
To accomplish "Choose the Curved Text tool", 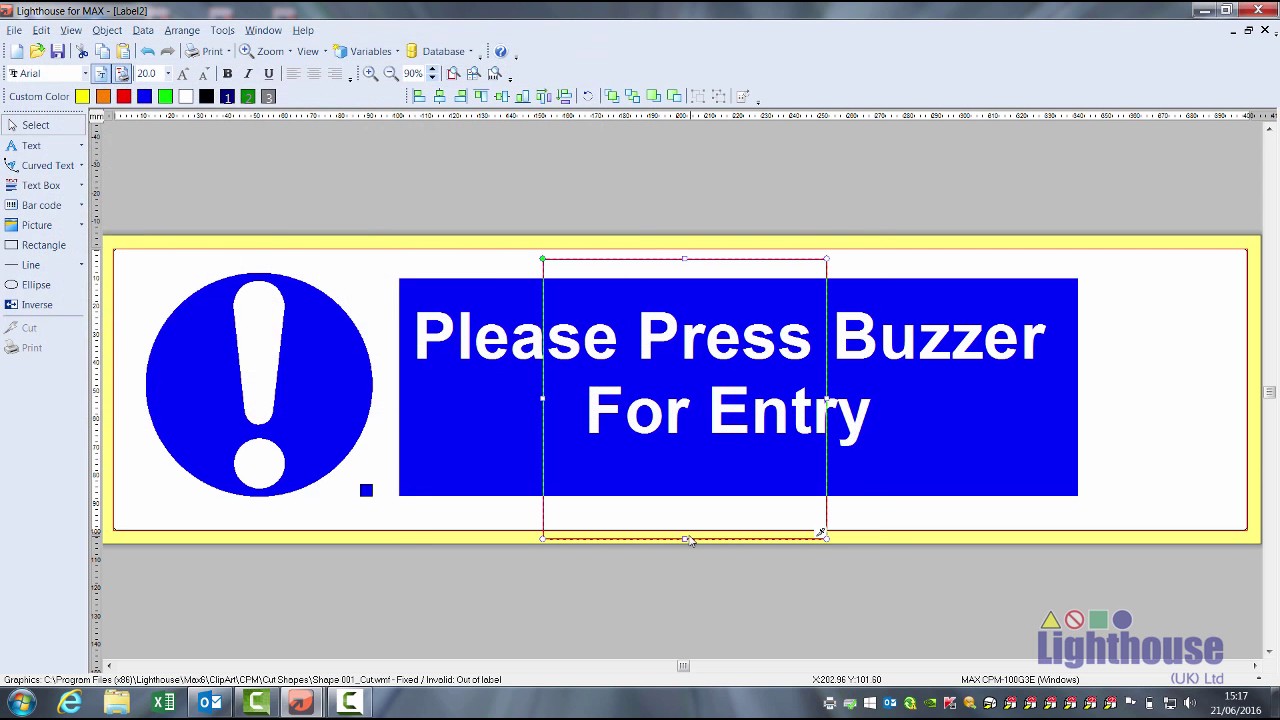I will pos(40,165).
